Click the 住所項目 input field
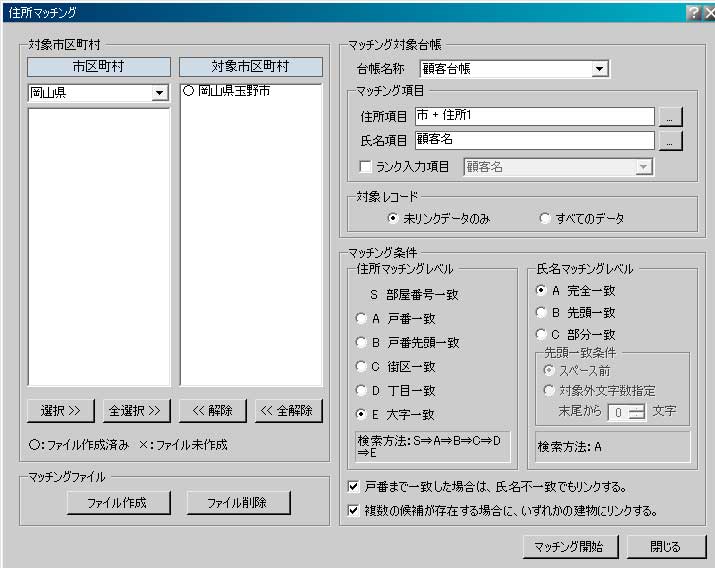Screen dimensions: 715x568 [x=534, y=116]
